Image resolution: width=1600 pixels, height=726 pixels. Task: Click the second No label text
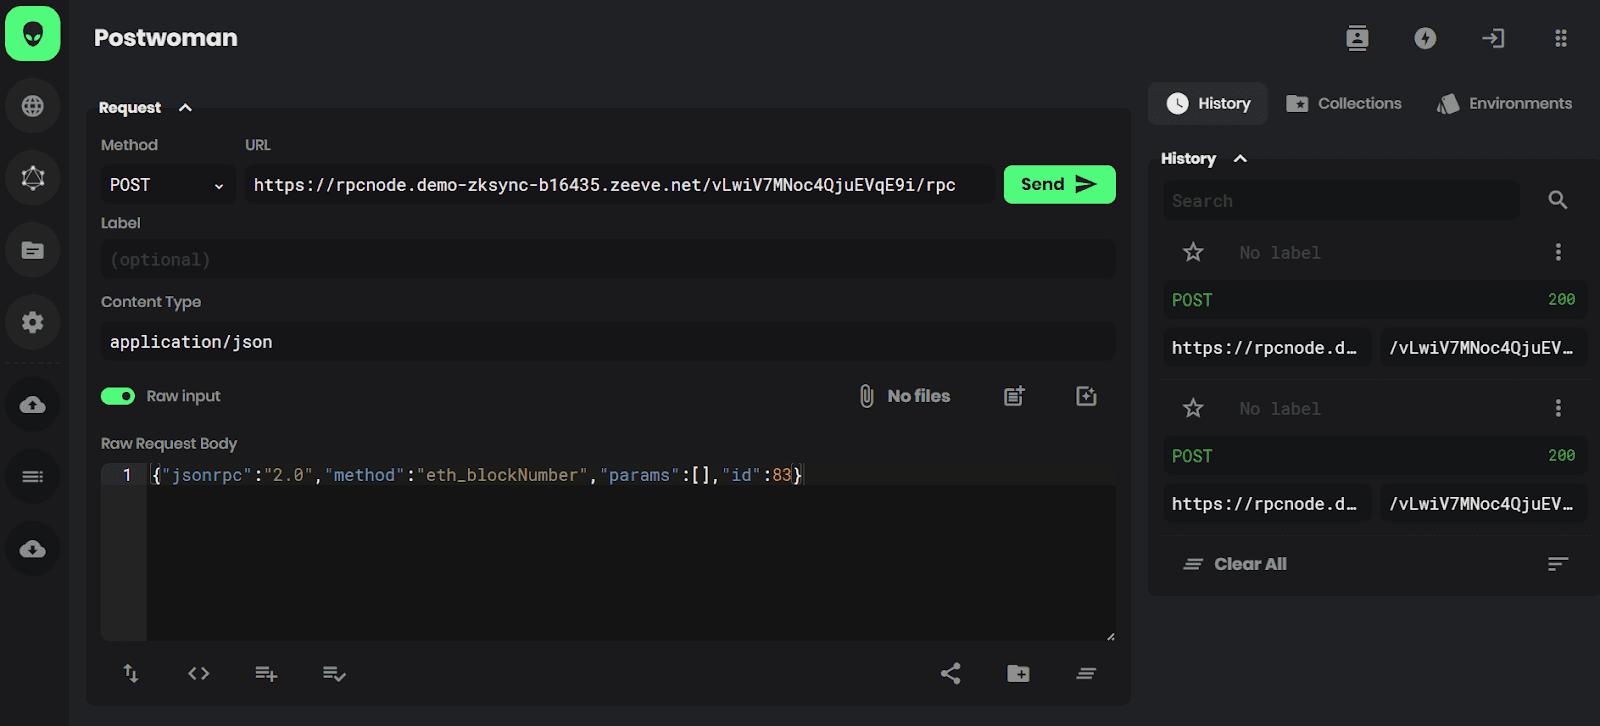click(1280, 409)
